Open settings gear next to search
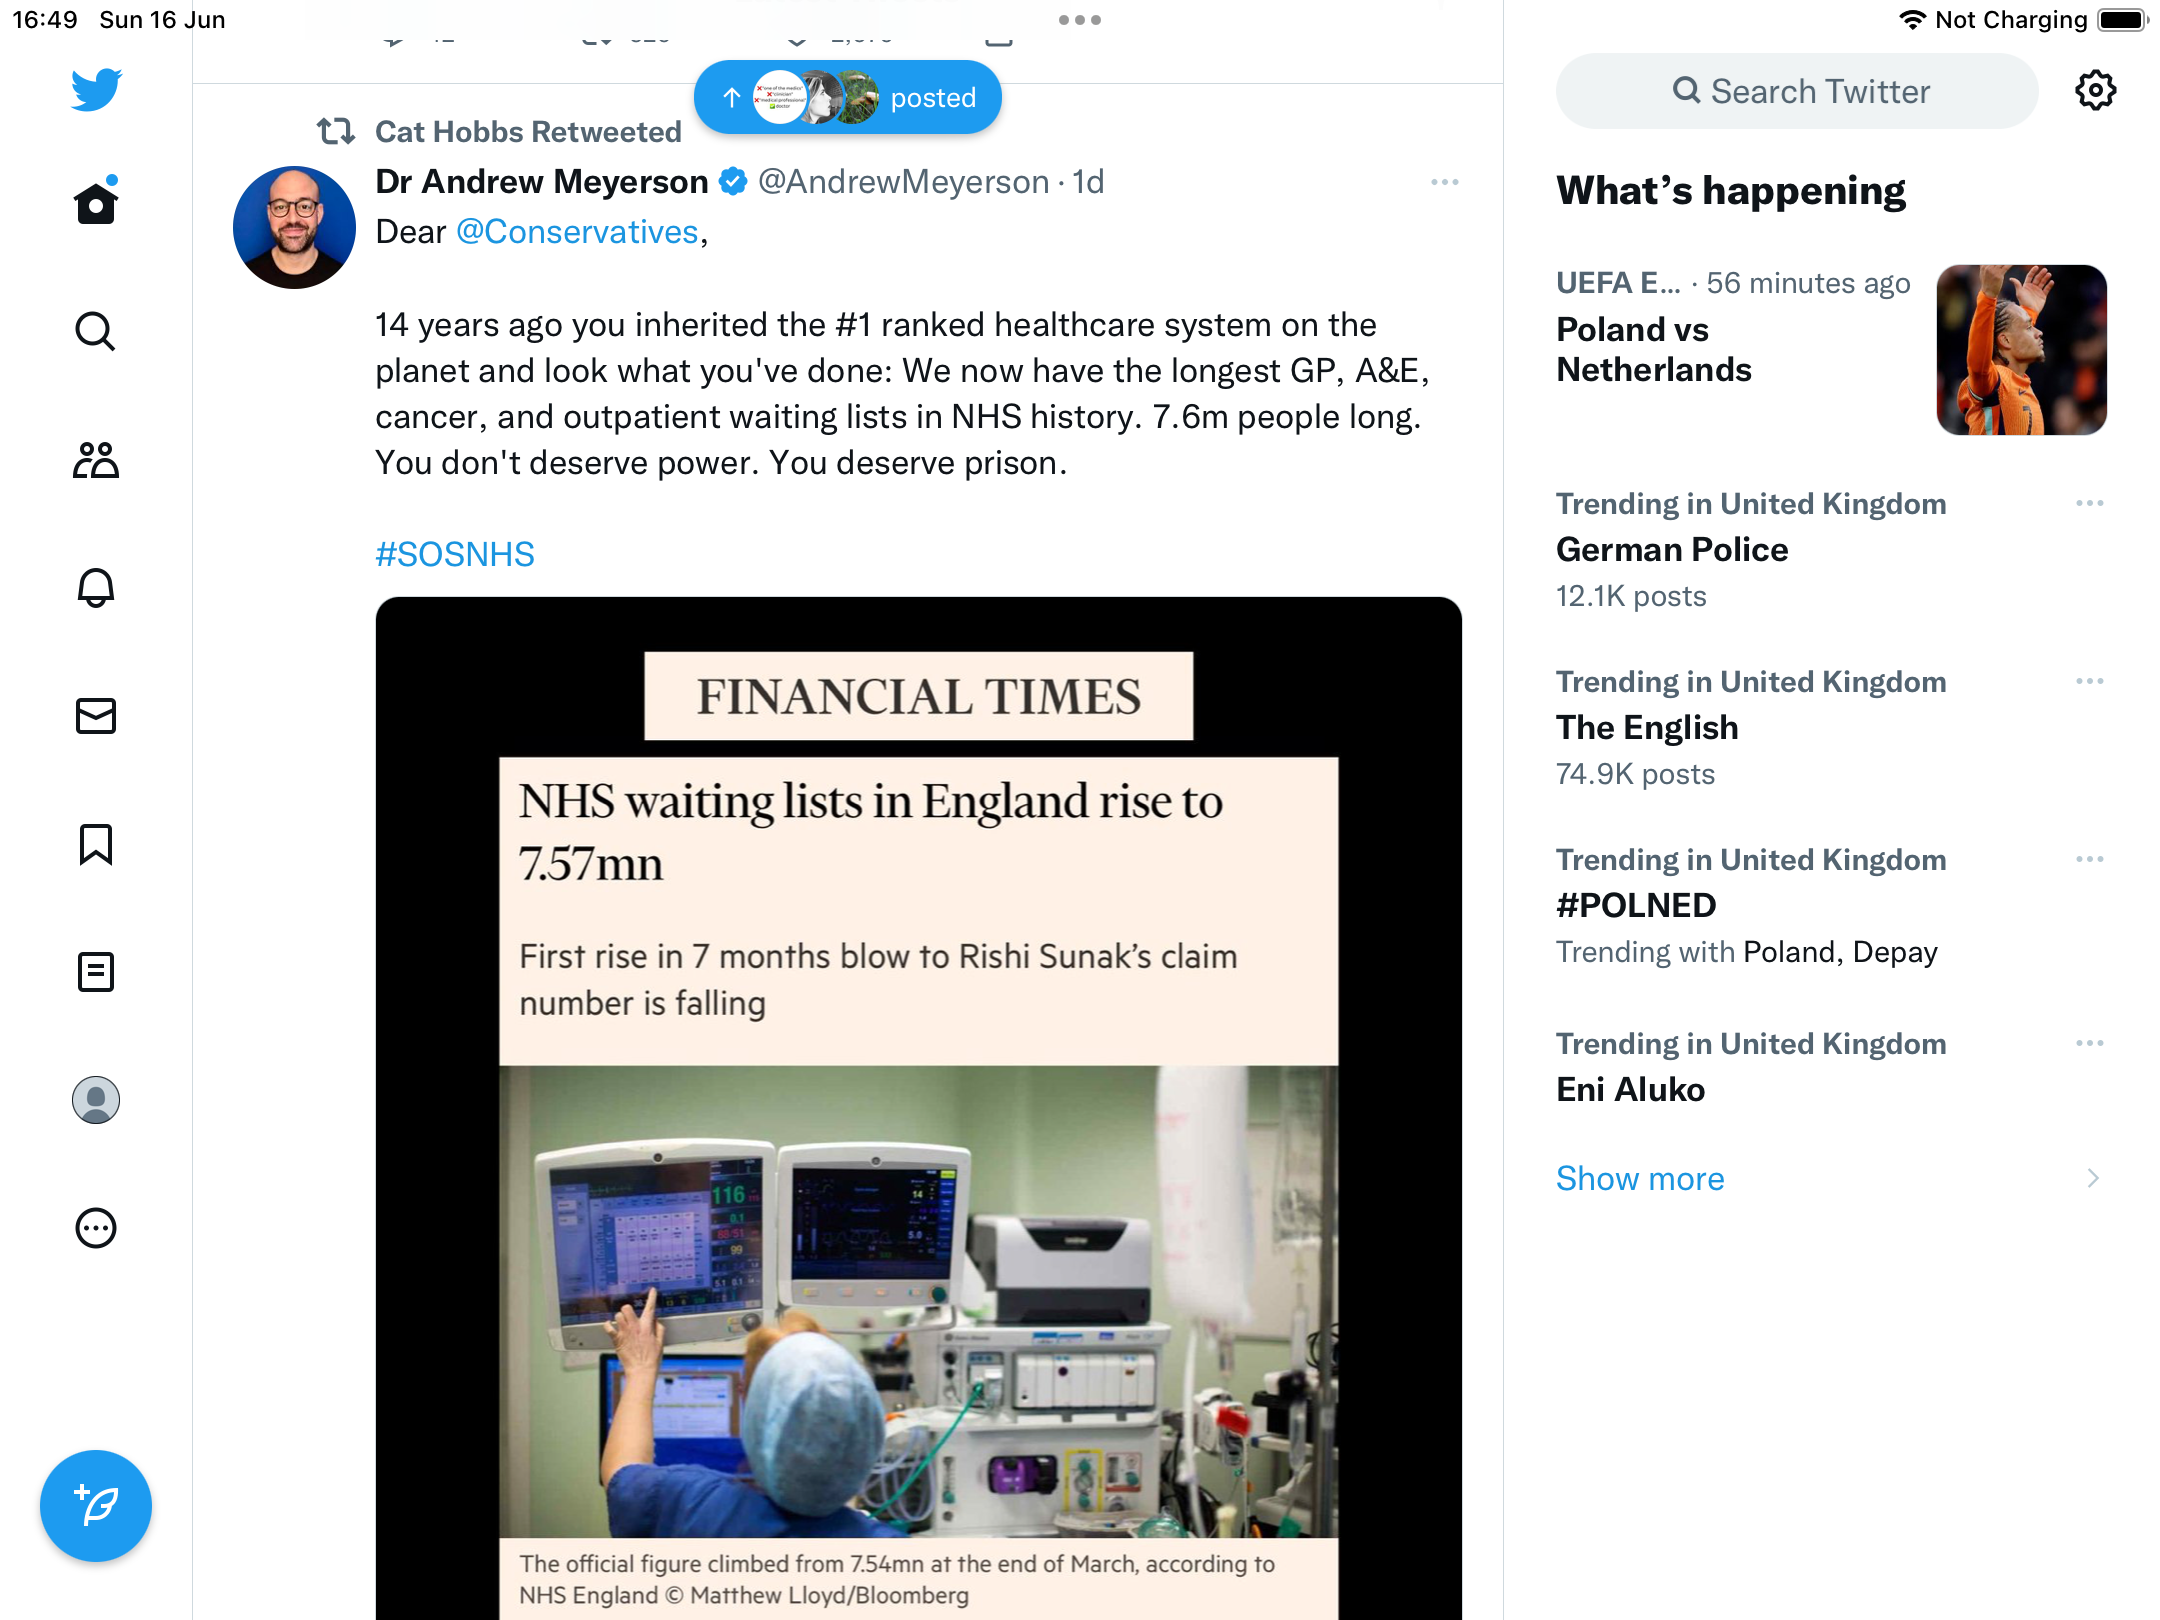2160x1620 pixels. click(x=2095, y=91)
